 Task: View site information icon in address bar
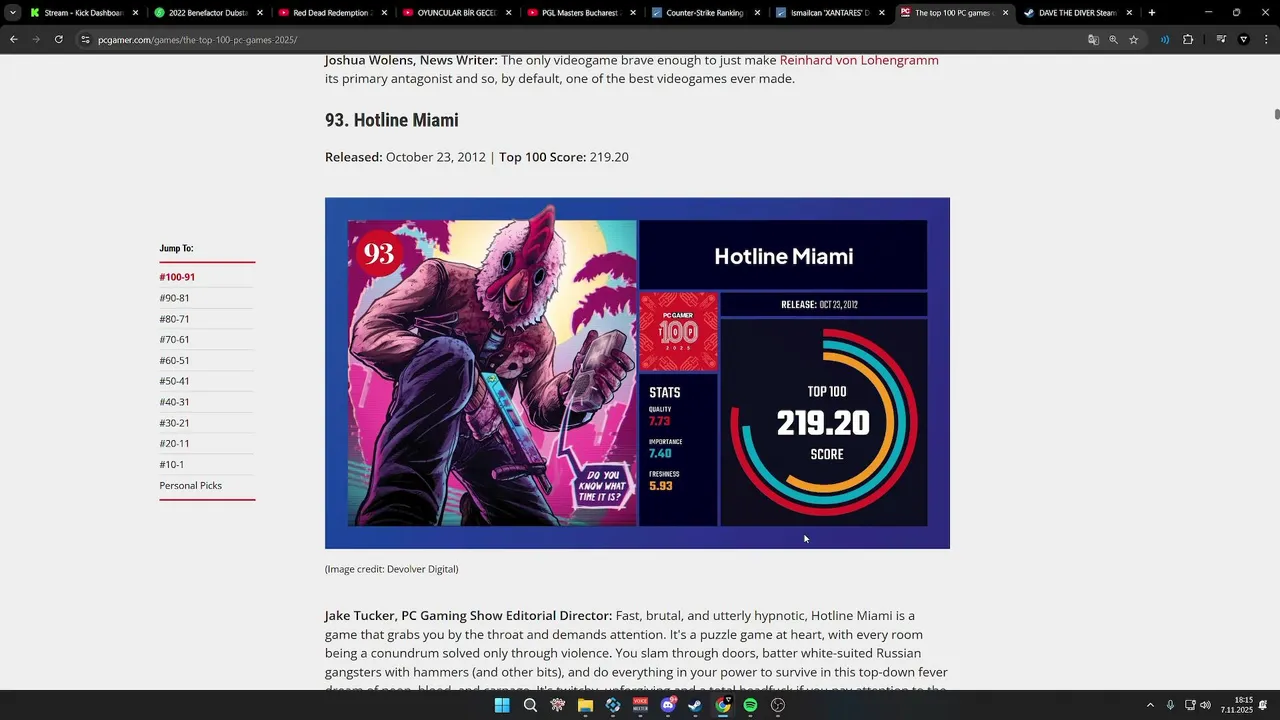click(86, 39)
